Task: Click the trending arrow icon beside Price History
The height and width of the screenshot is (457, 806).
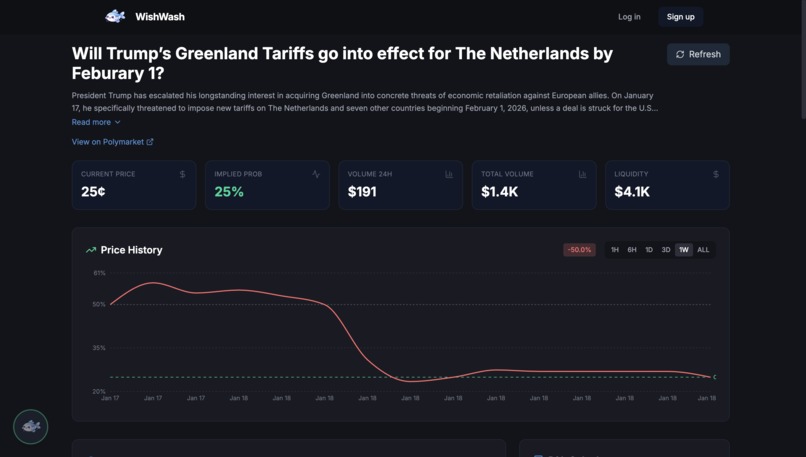Action: (91, 250)
